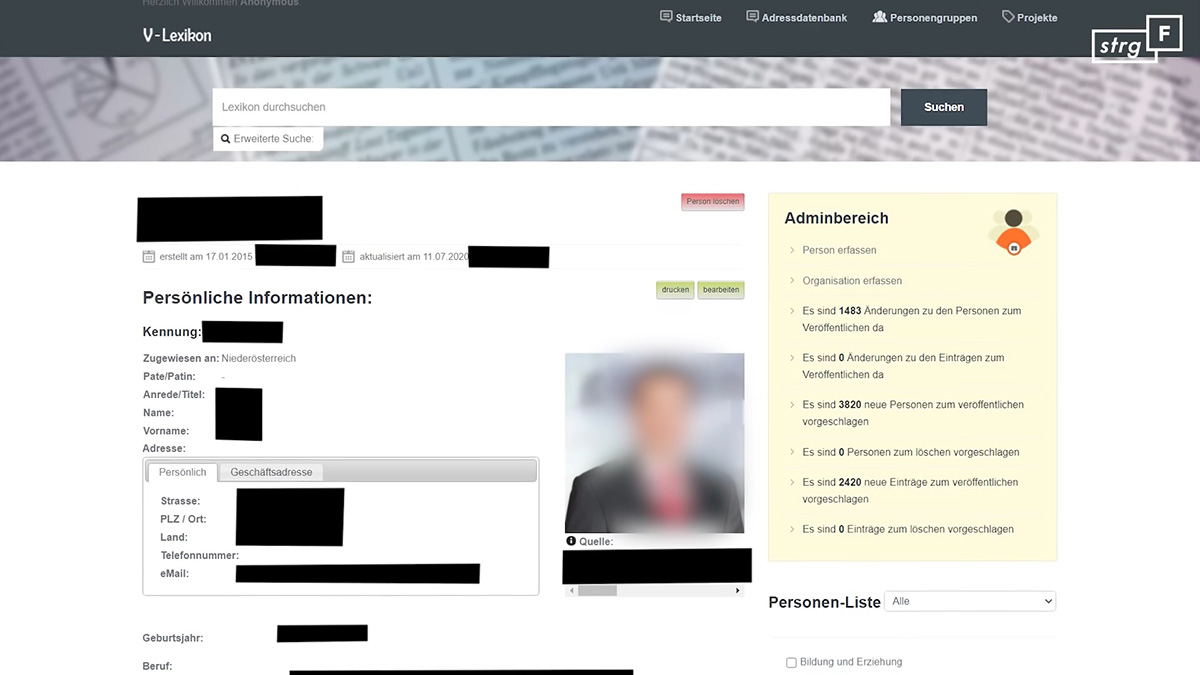The image size is (1200, 675).
Task: Click the 'erstellt am 17.01.2015' text
Action: (206, 257)
